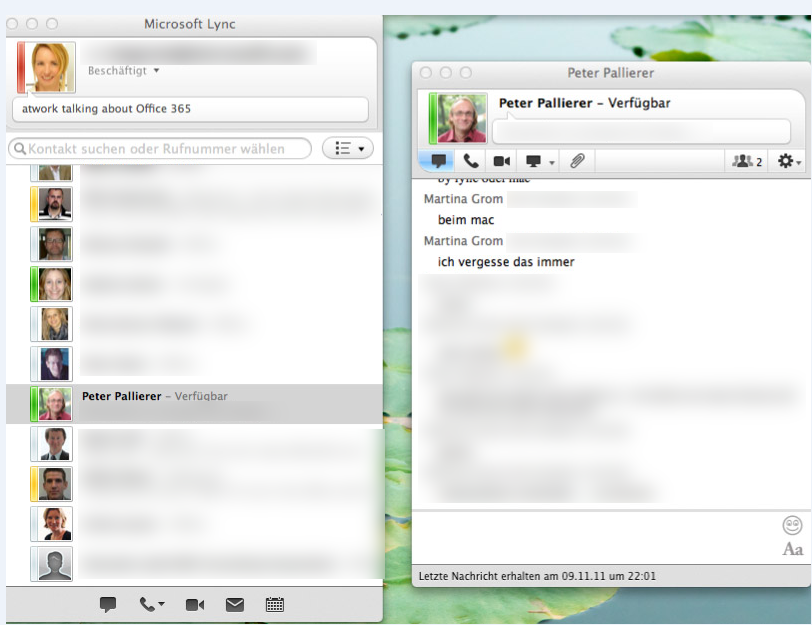This screenshot has width=812, height=625.
Task: Schedule a meeting with the calendar icon
Action: pos(274,604)
